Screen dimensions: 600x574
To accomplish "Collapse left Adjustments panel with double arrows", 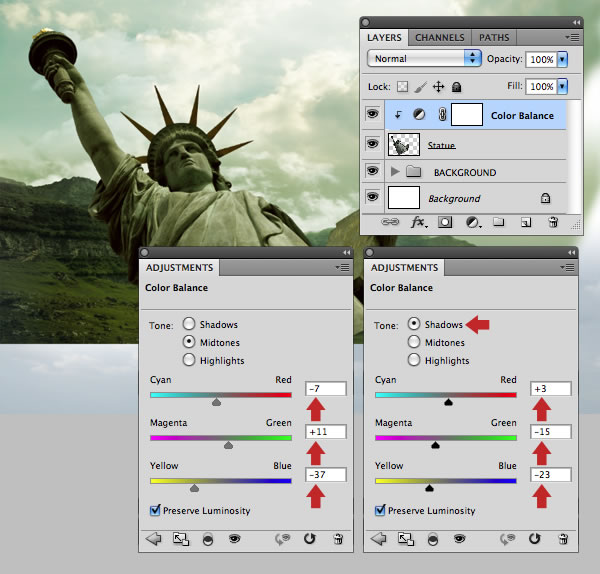I will click(346, 253).
